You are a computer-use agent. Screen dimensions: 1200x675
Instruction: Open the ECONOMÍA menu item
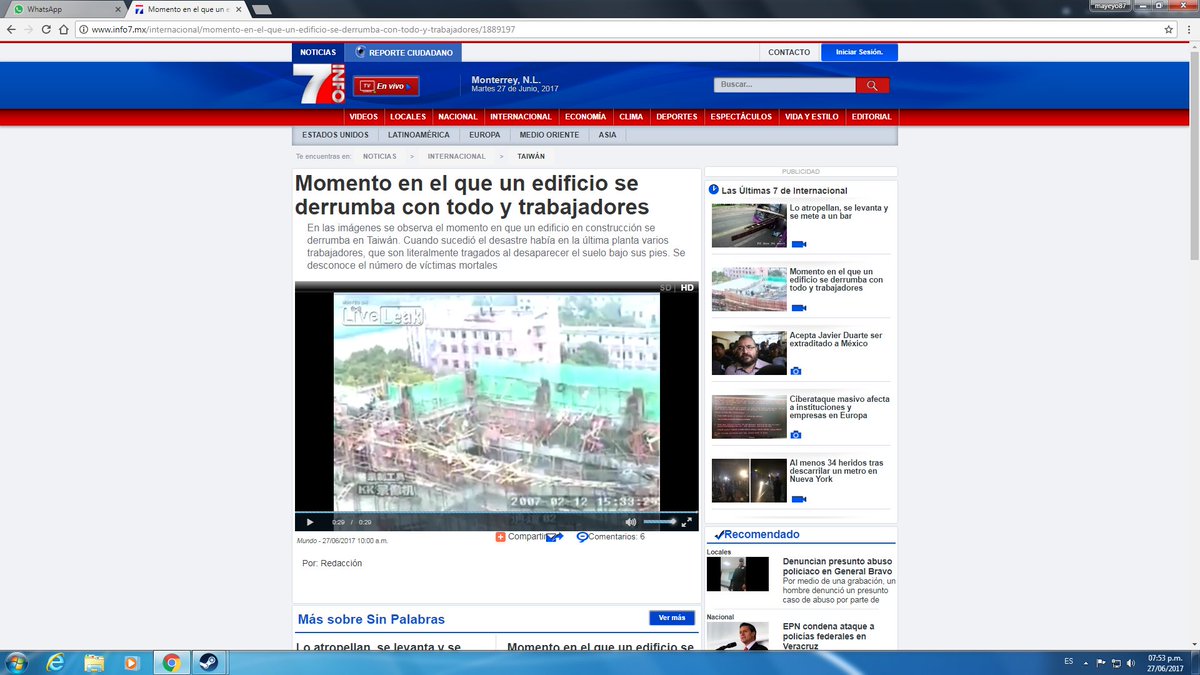pyautogui.click(x=585, y=117)
